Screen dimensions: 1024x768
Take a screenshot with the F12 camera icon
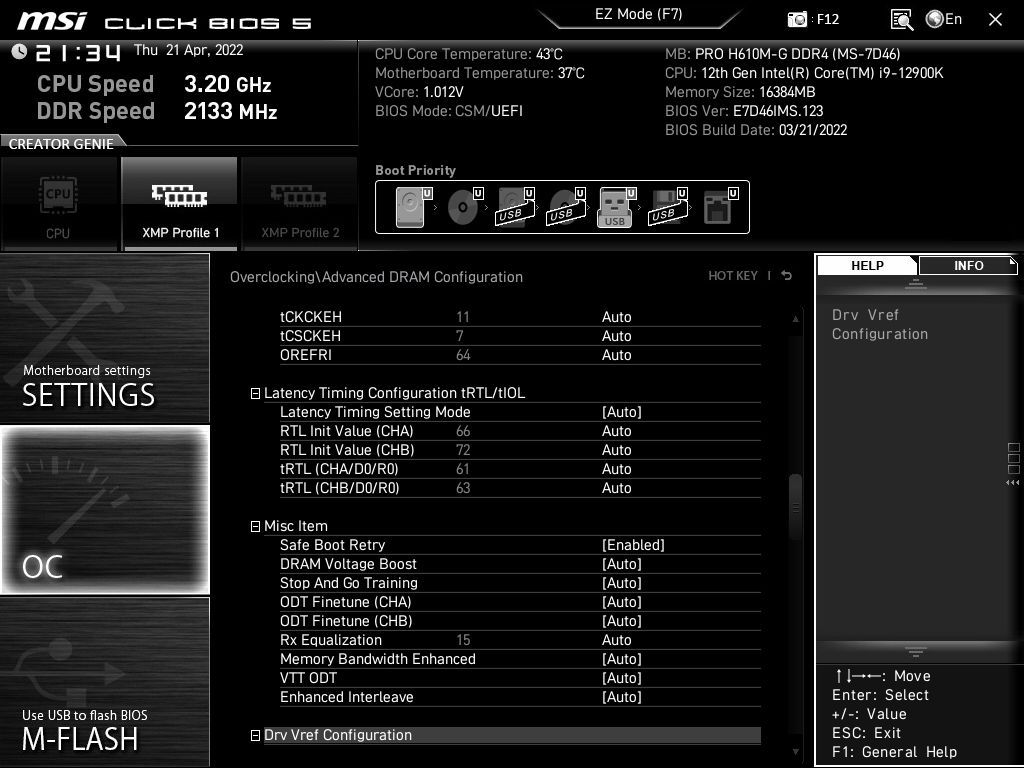pos(797,20)
